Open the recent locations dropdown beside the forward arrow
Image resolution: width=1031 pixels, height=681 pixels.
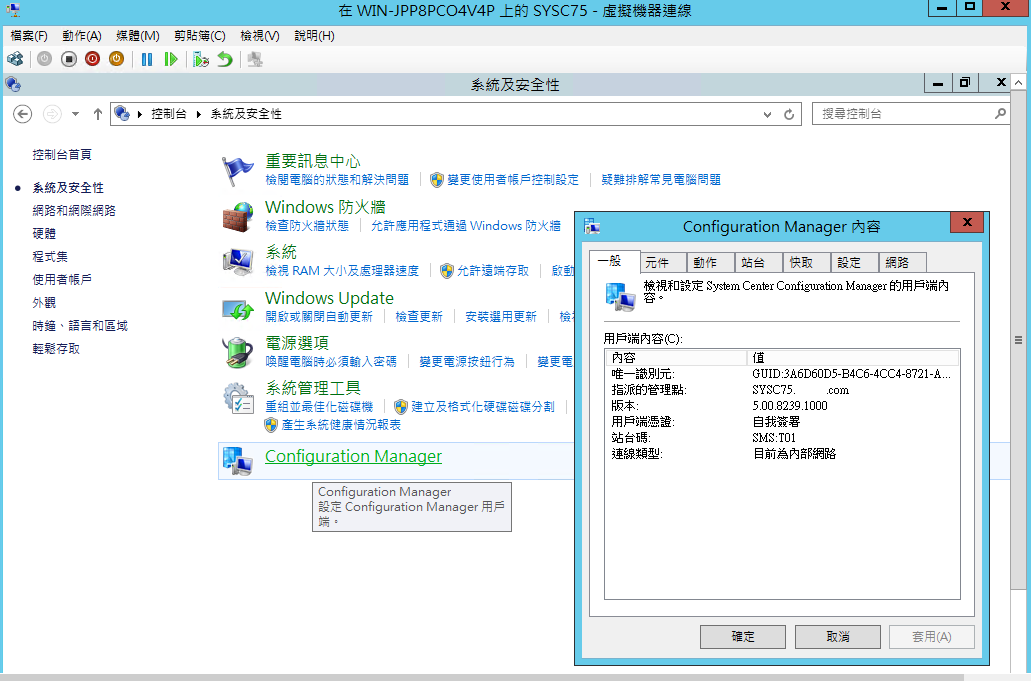tap(76, 114)
